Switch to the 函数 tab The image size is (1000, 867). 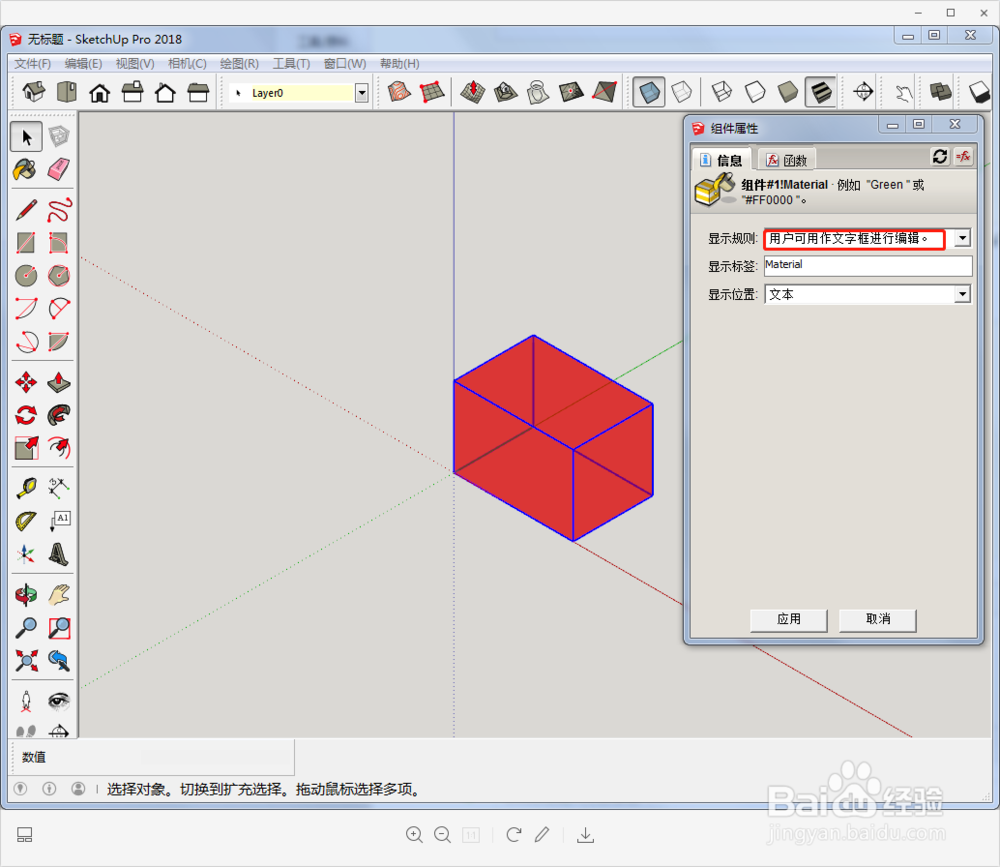pos(787,160)
